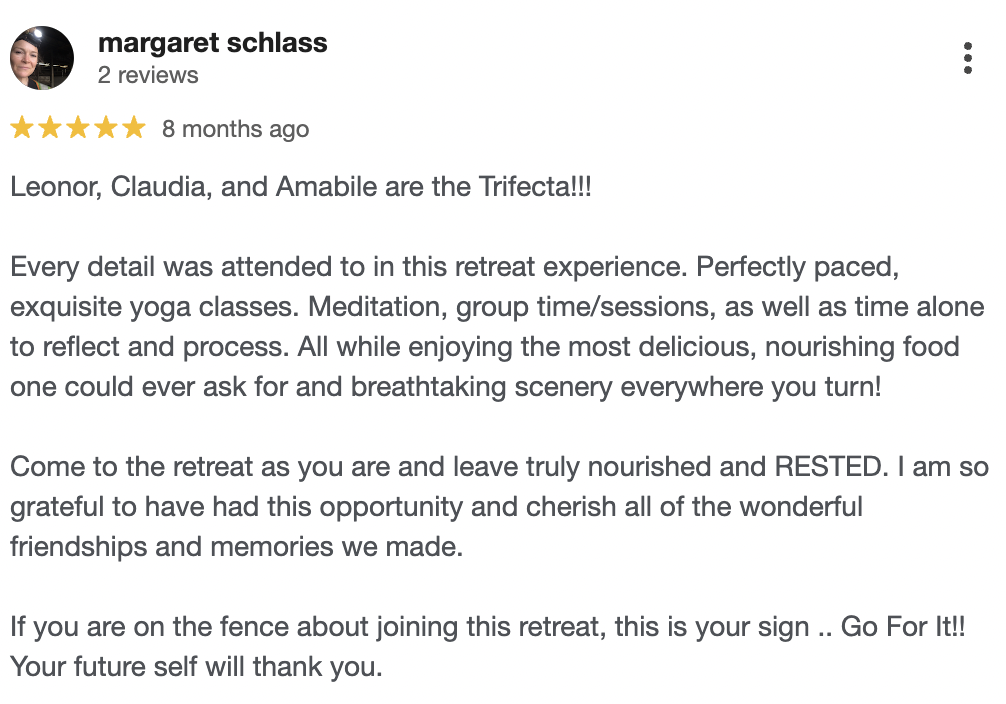Open reviewer name margaret schlass
Image resolution: width=1006 pixels, height=704 pixels.
[x=212, y=43]
